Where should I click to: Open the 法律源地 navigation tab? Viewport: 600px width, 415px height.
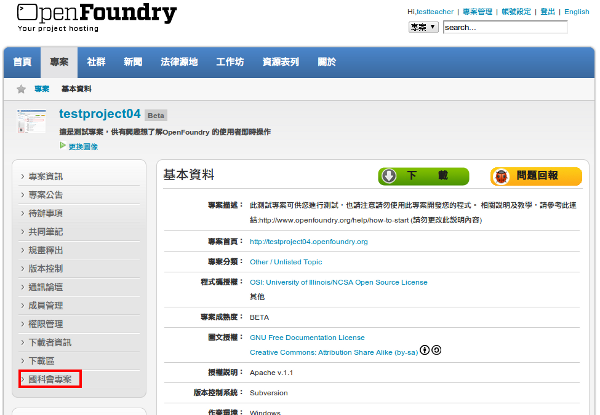point(179,62)
